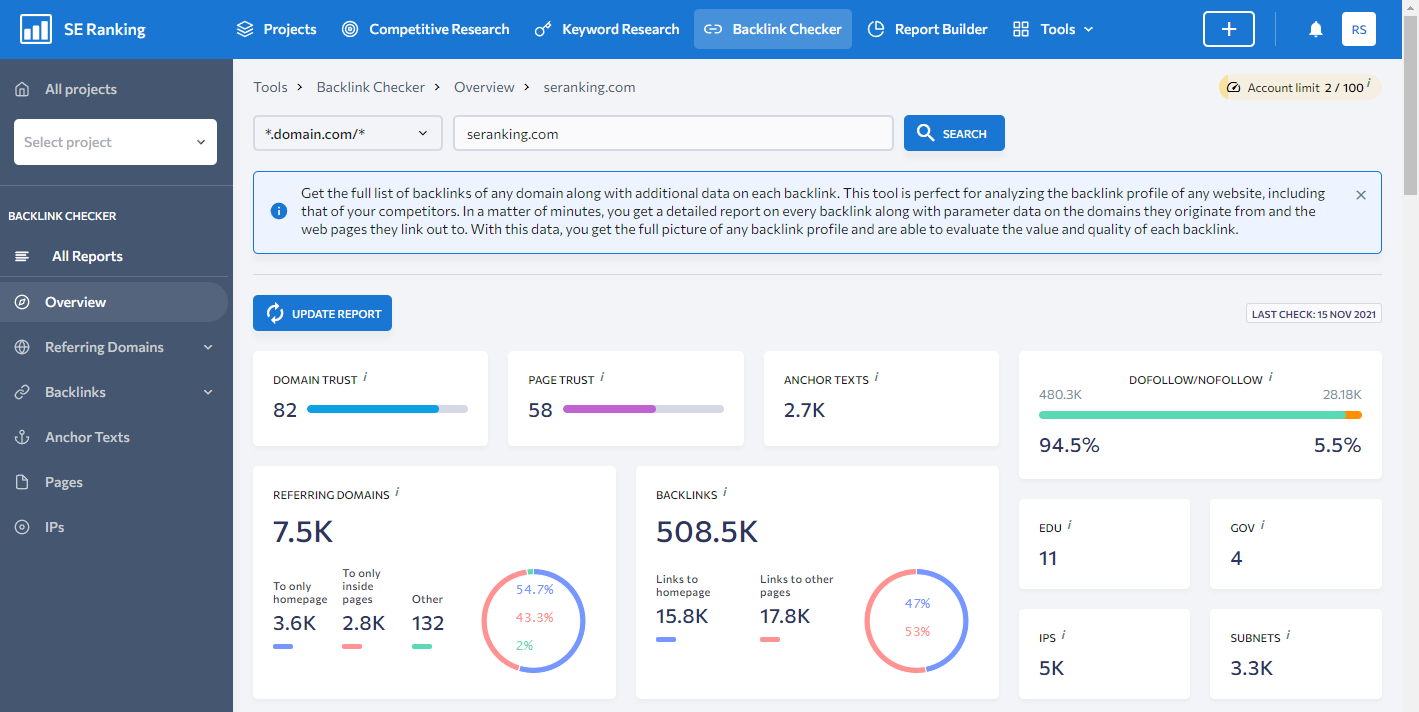1419x712 pixels.
Task: Click the 17.8K Links to other pages value
Action: click(785, 616)
